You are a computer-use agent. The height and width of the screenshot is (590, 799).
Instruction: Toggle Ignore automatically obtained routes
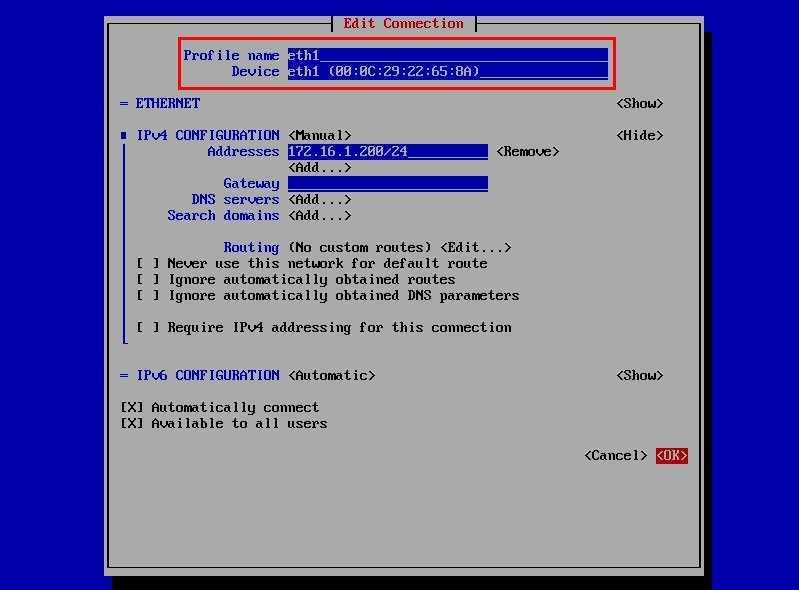[x=296, y=280]
